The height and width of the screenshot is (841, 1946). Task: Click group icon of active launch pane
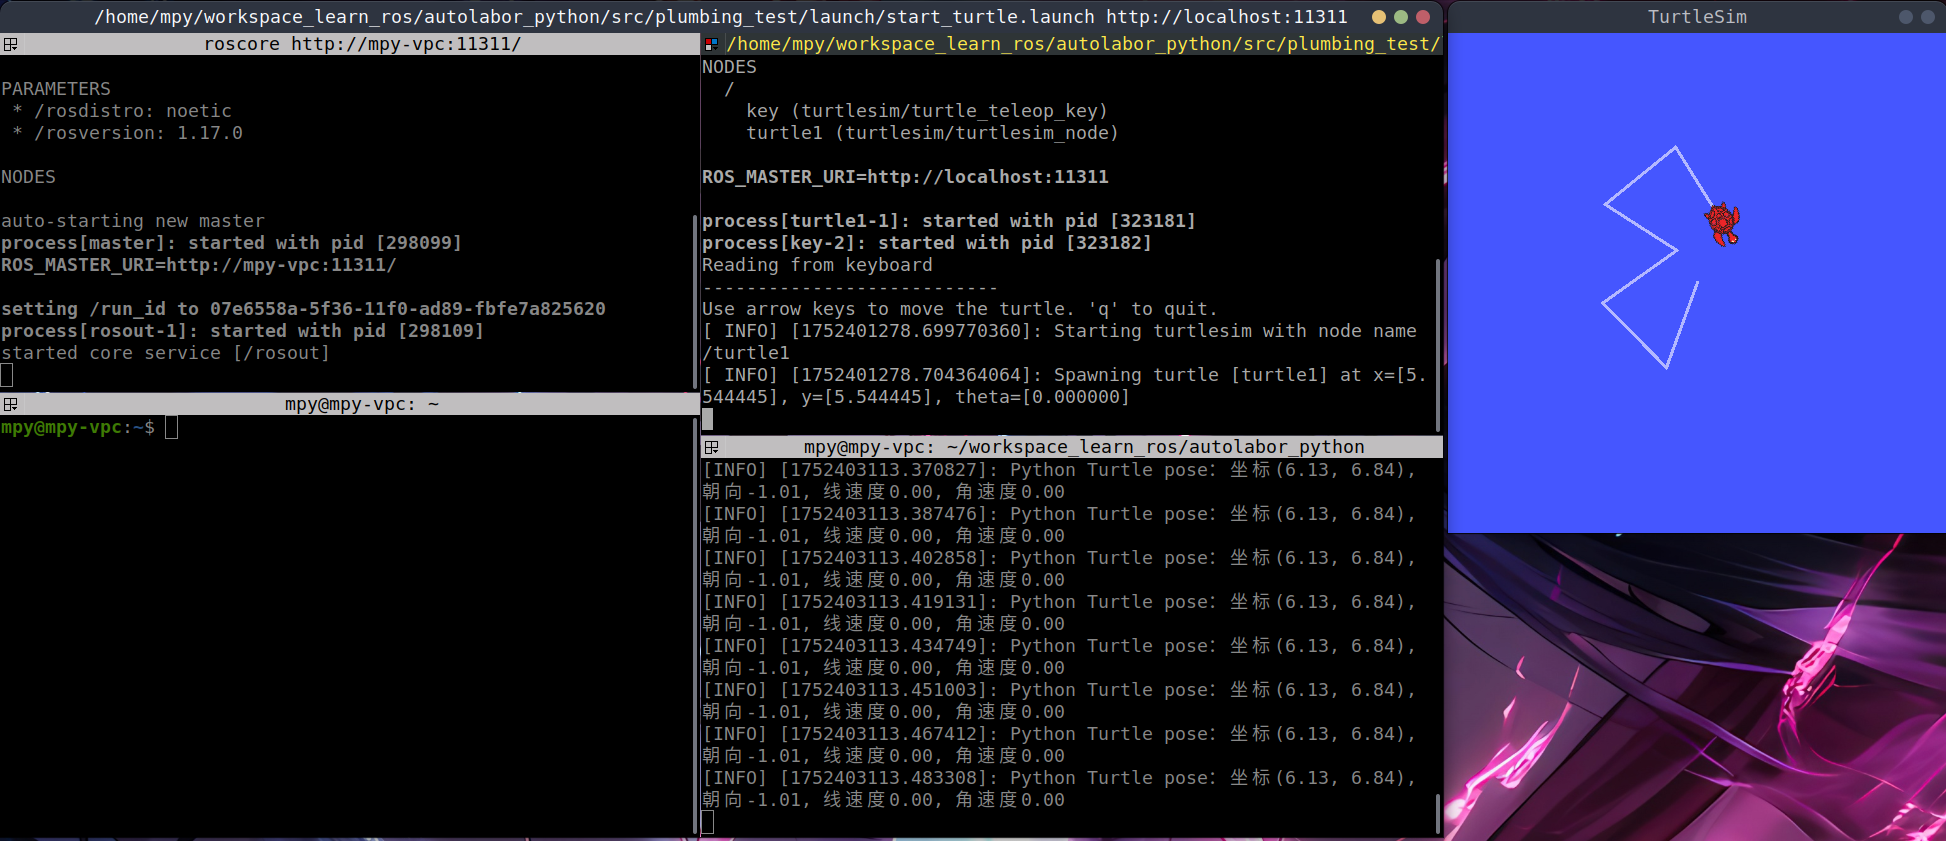pos(711,44)
